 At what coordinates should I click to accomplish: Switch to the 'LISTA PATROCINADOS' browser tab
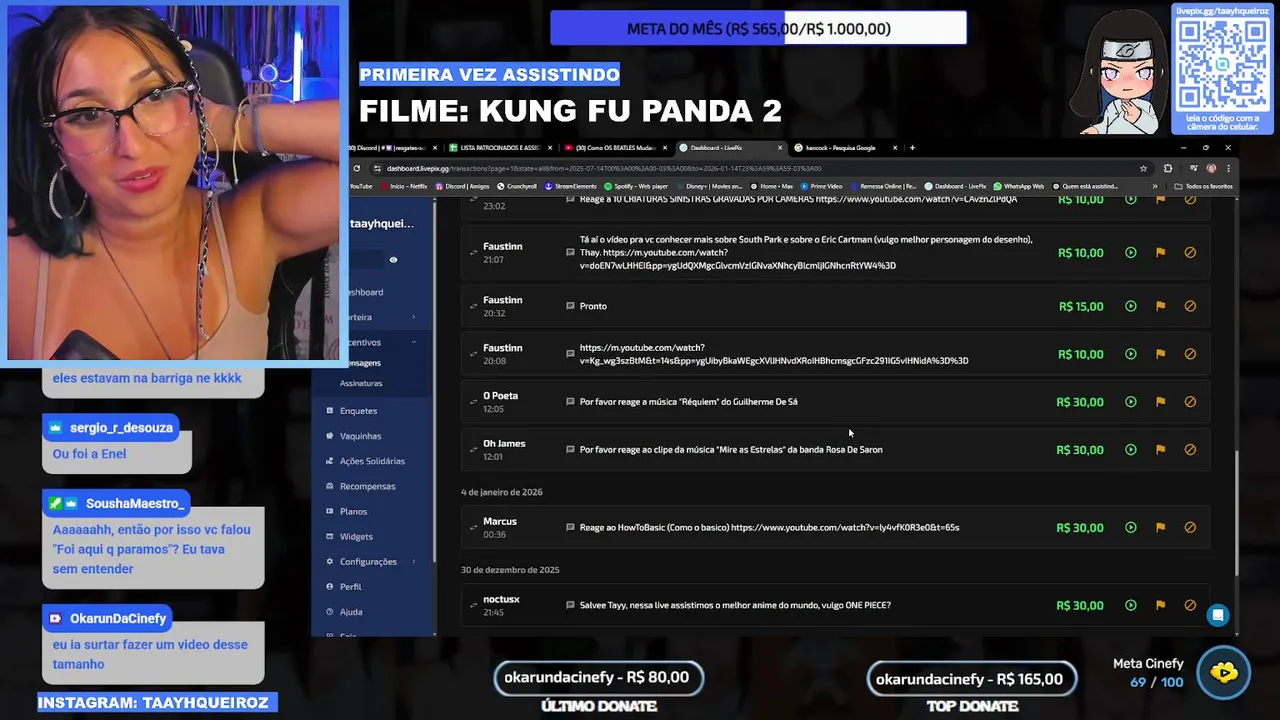500,148
